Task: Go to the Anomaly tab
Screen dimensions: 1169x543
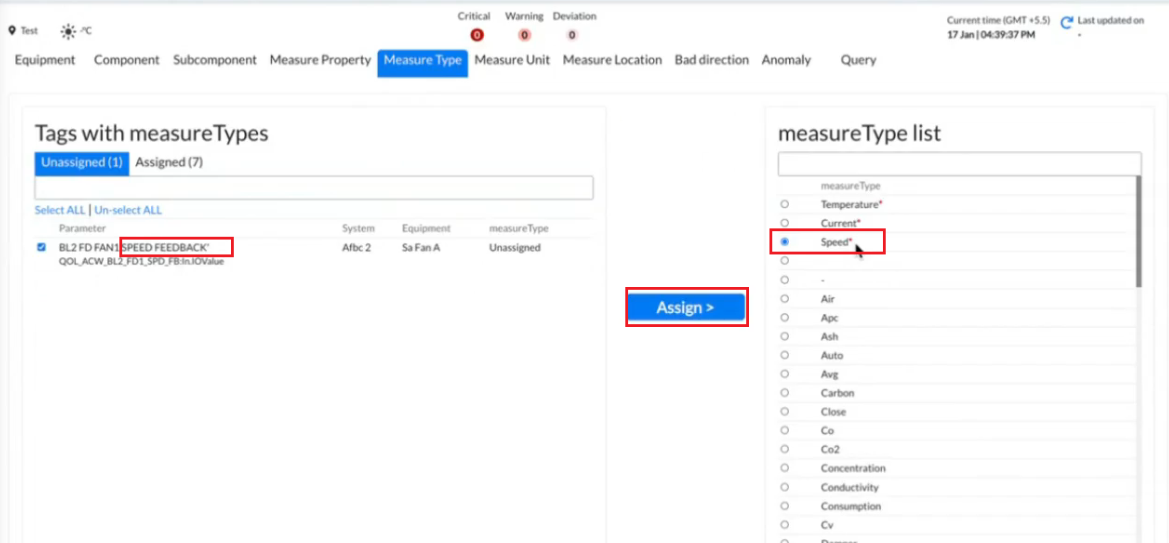Action: click(786, 60)
